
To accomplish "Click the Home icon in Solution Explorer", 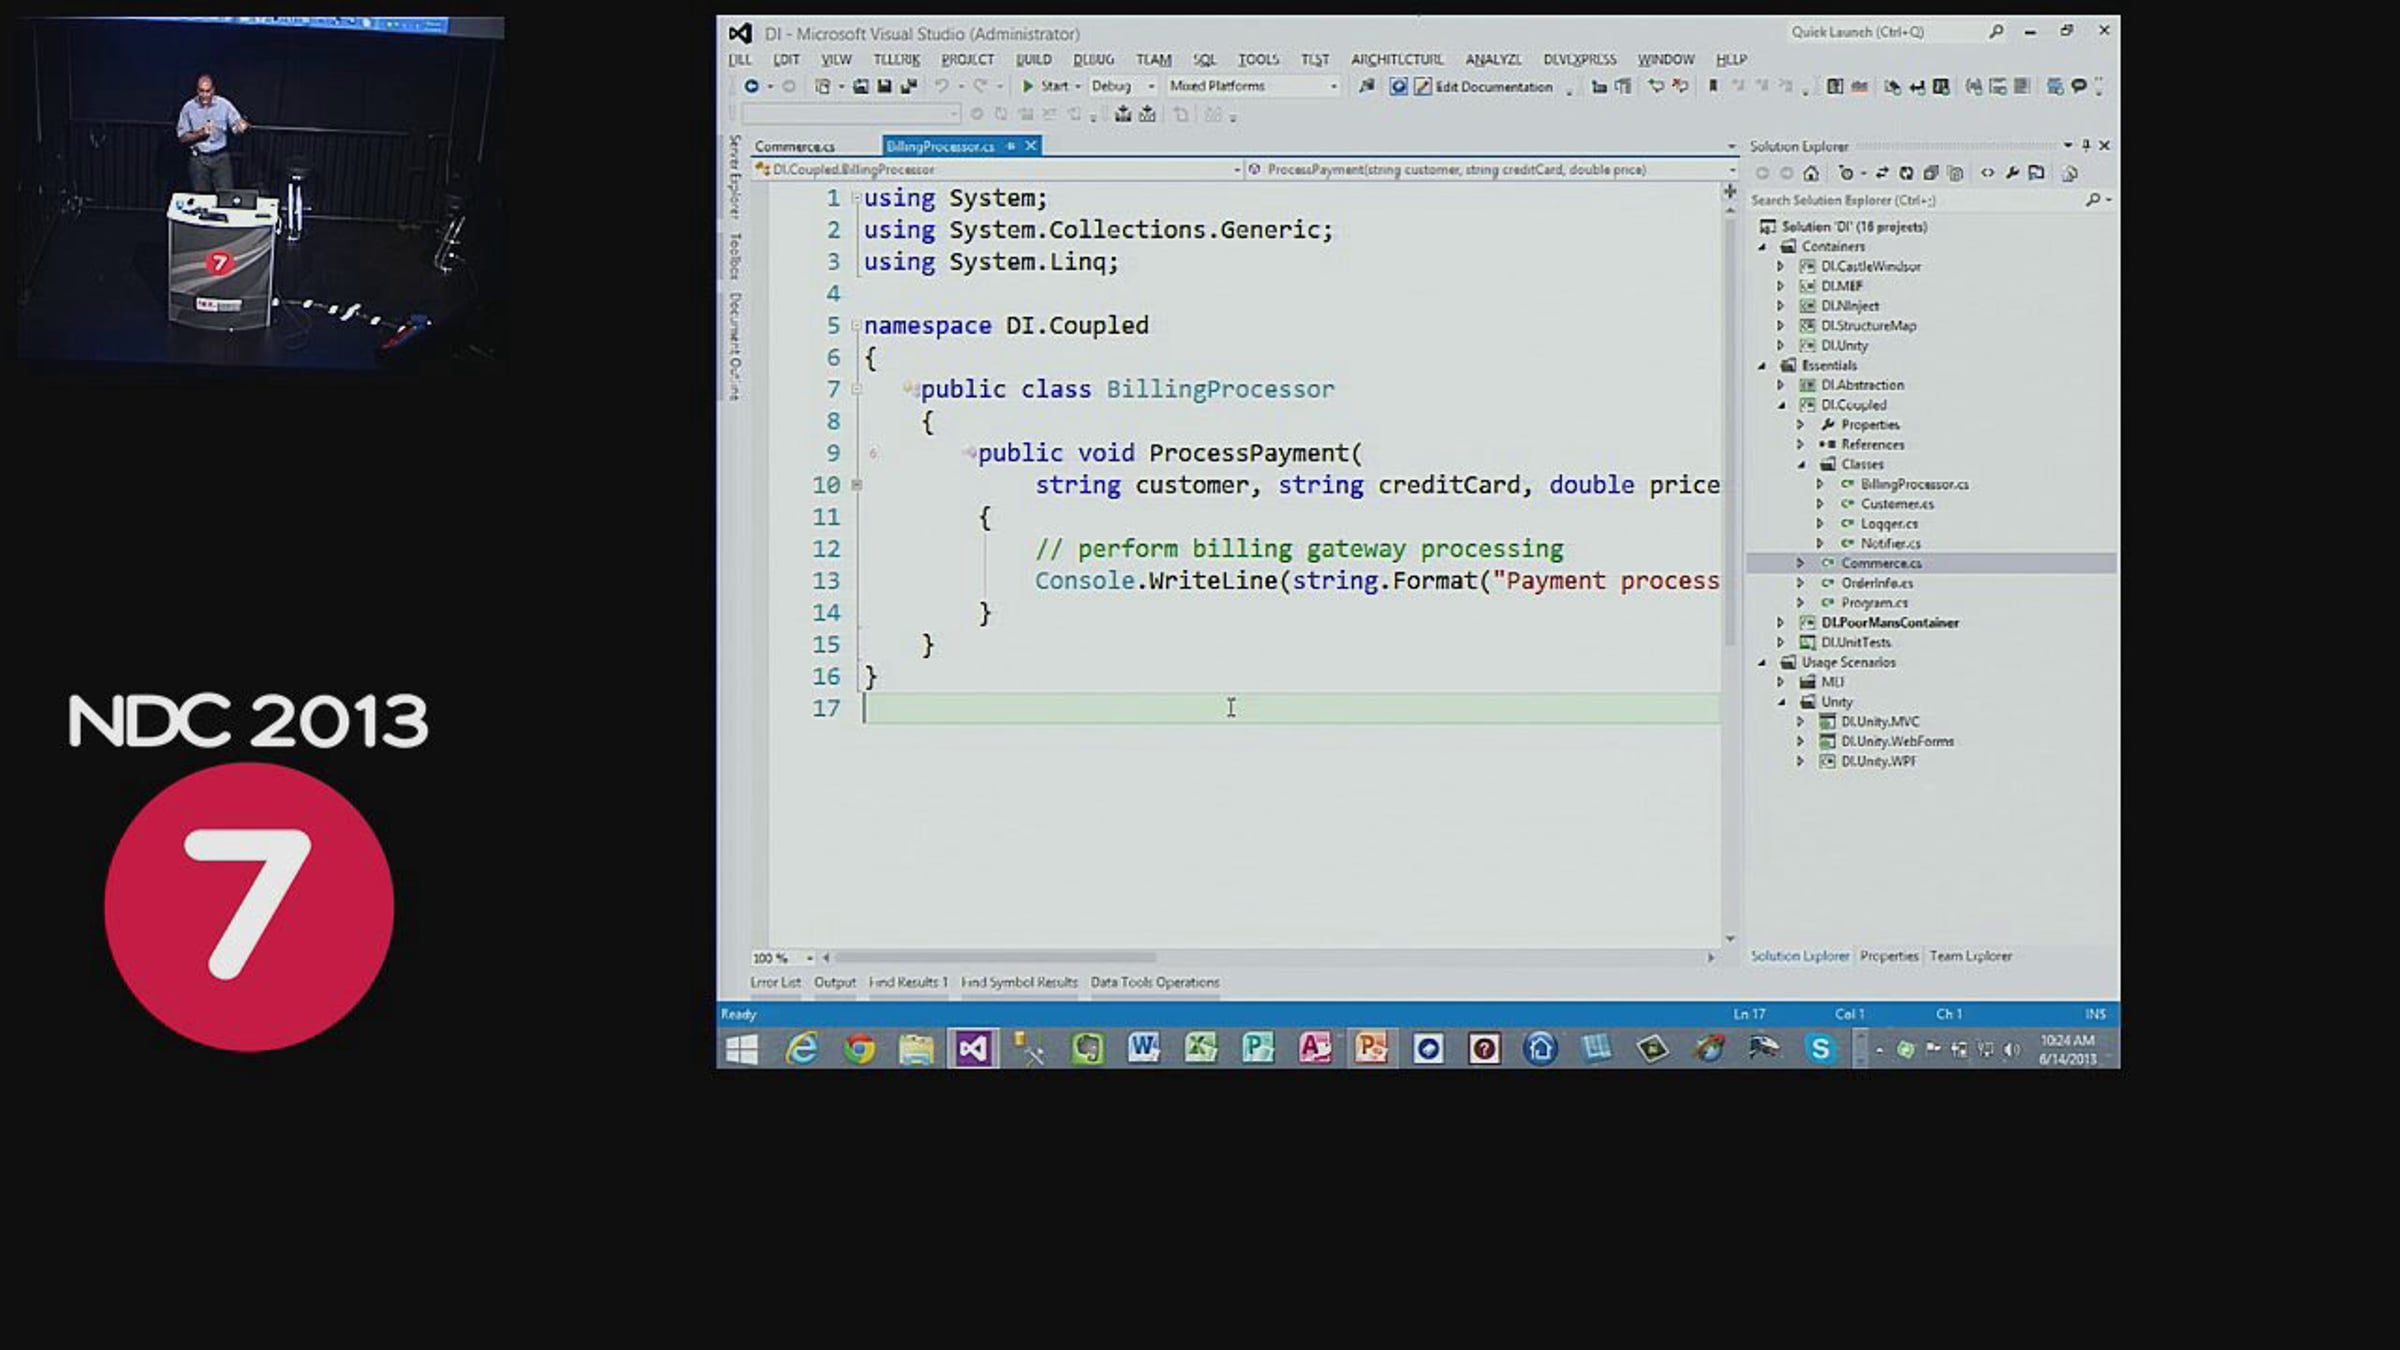I will tap(1811, 173).
